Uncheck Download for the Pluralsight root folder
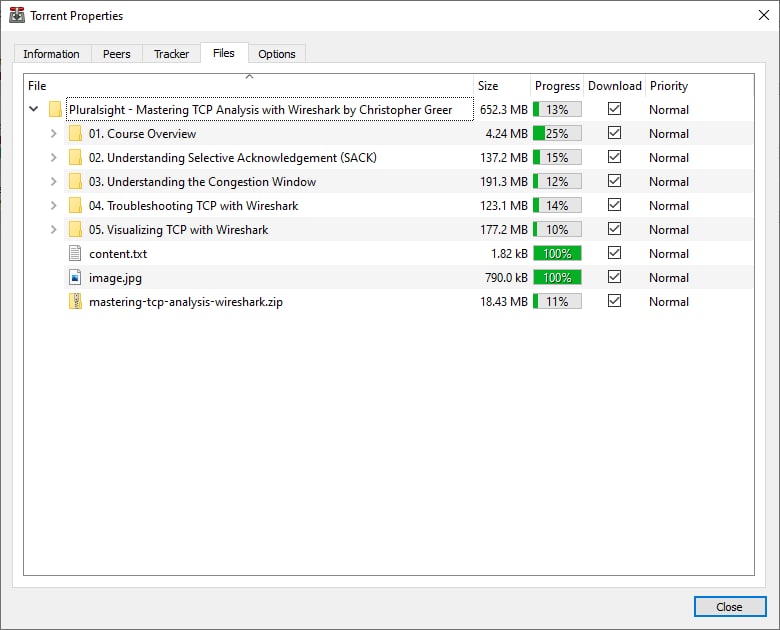The width and height of the screenshot is (780, 630). pos(614,108)
